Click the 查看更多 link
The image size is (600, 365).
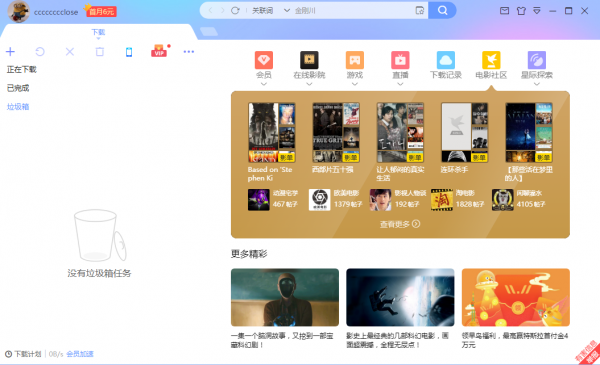coord(400,224)
